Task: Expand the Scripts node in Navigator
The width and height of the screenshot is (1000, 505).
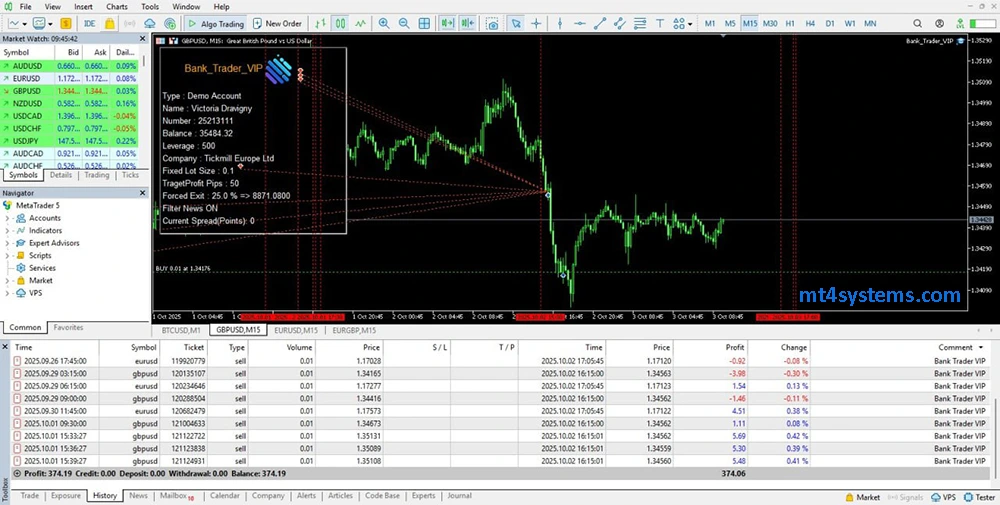Action: click(7, 256)
